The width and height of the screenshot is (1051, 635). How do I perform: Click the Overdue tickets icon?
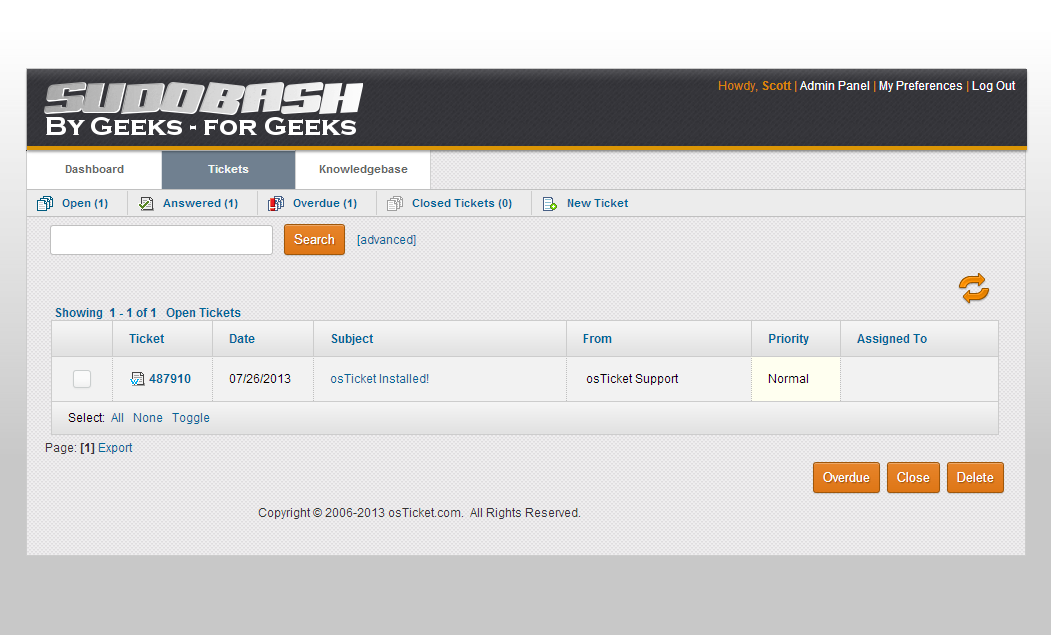(x=276, y=204)
